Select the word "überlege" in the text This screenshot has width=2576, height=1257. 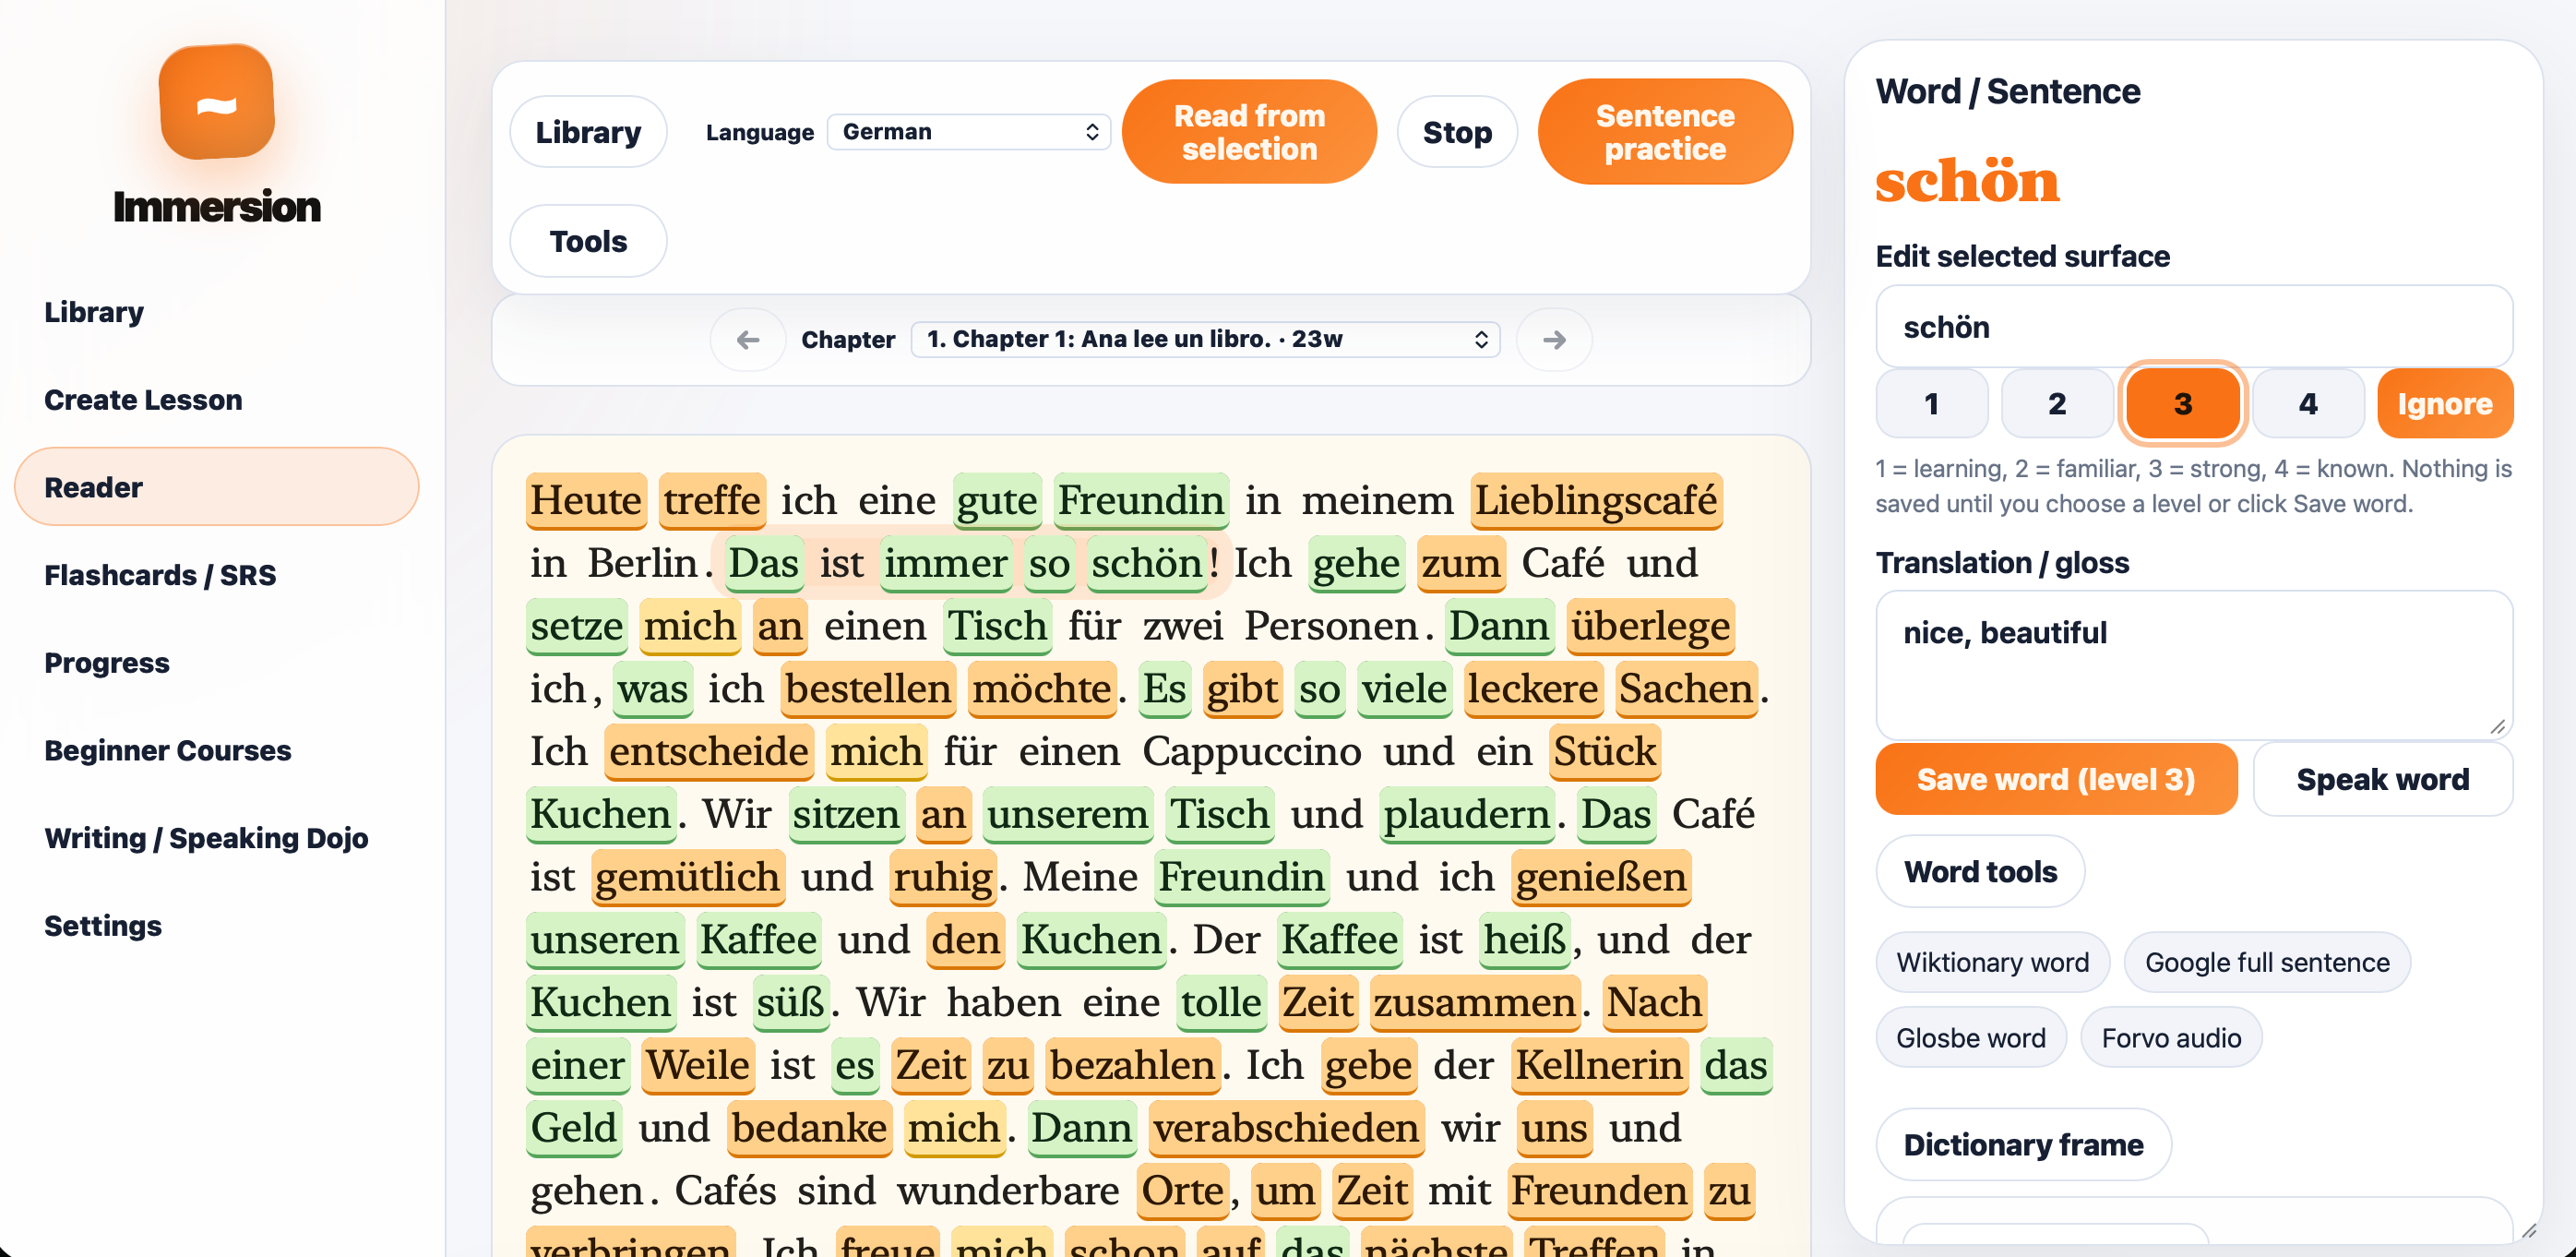coord(1650,626)
